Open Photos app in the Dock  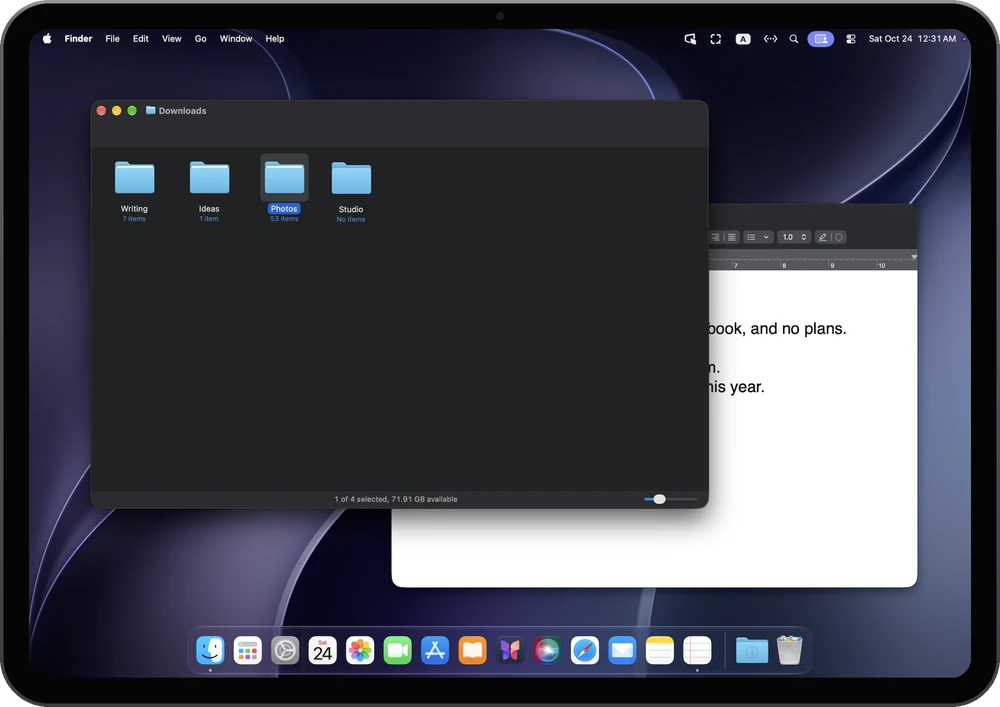[360, 650]
